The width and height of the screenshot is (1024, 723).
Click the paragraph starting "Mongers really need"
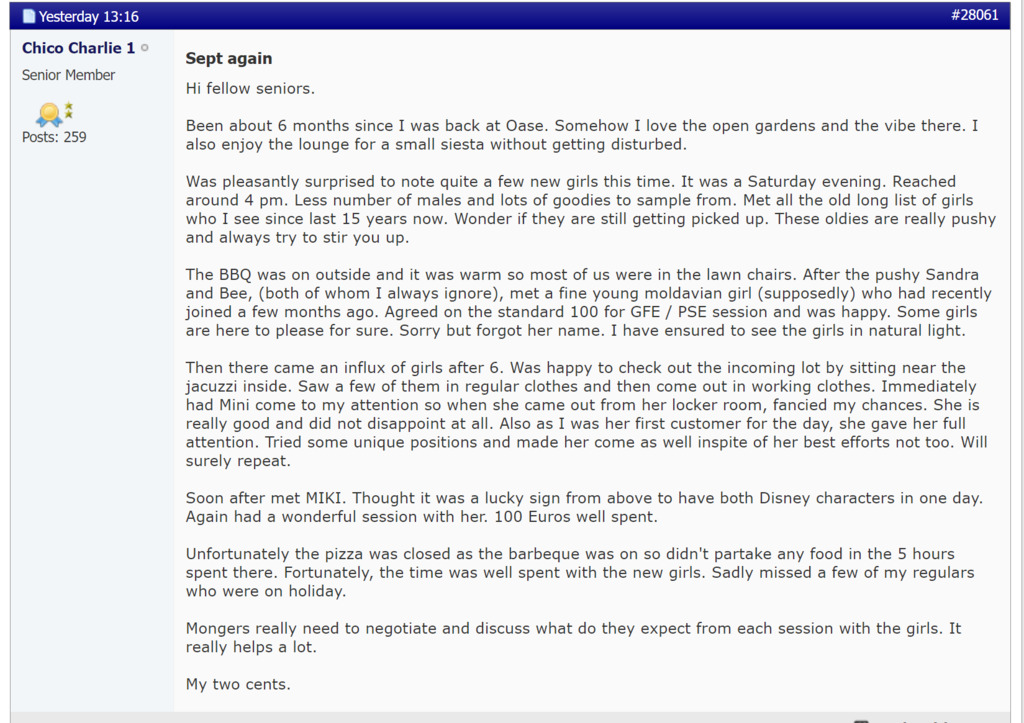pyautogui.click(x=573, y=638)
